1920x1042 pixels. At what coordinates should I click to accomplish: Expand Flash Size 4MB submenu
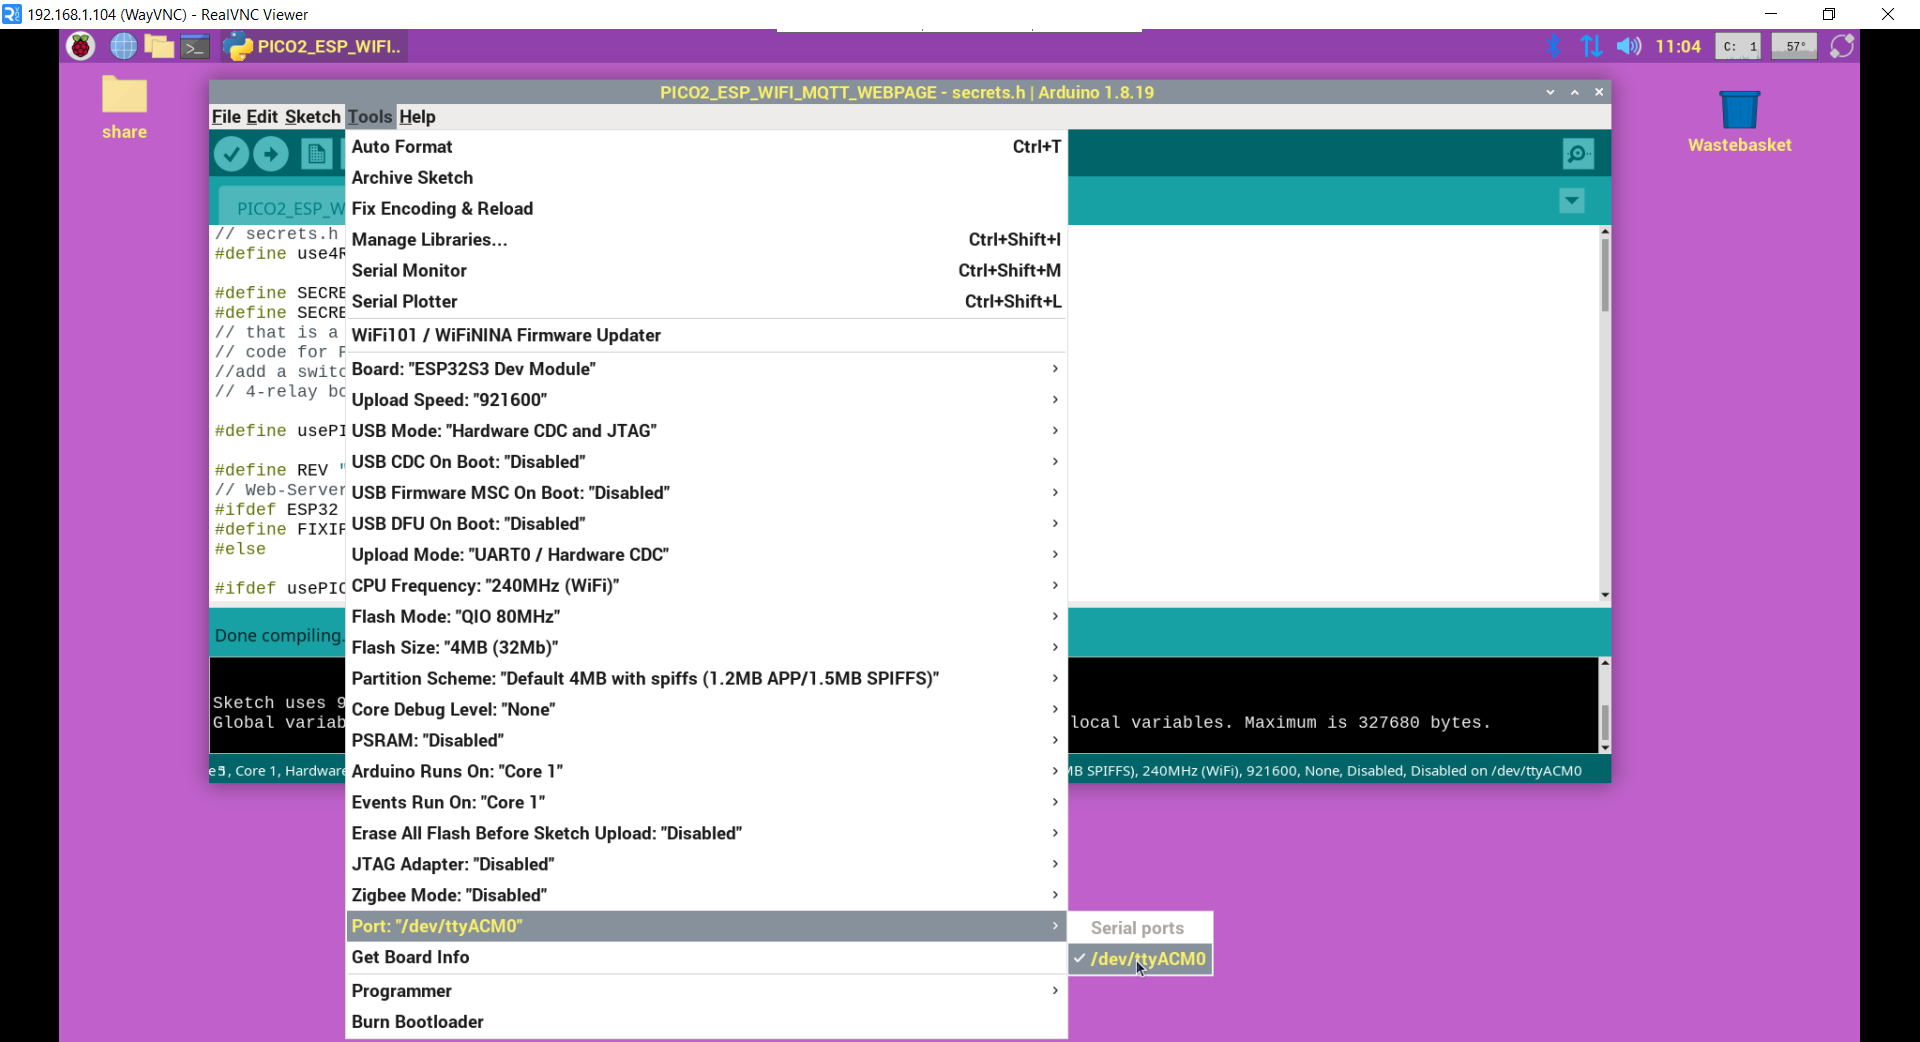(x=706, y=648)
